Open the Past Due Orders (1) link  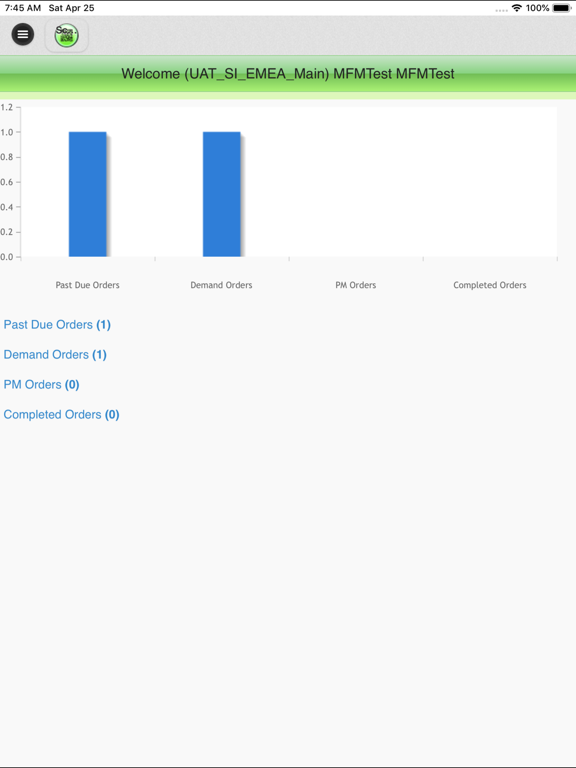[x=57, y=325]
